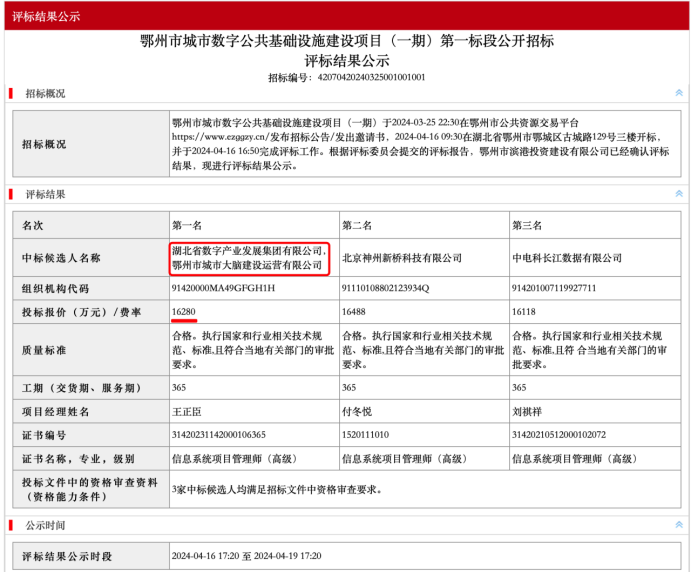Click the 评标结果 section heading
The height and width of the screenshot is (572, 692).
click(45, 194)
